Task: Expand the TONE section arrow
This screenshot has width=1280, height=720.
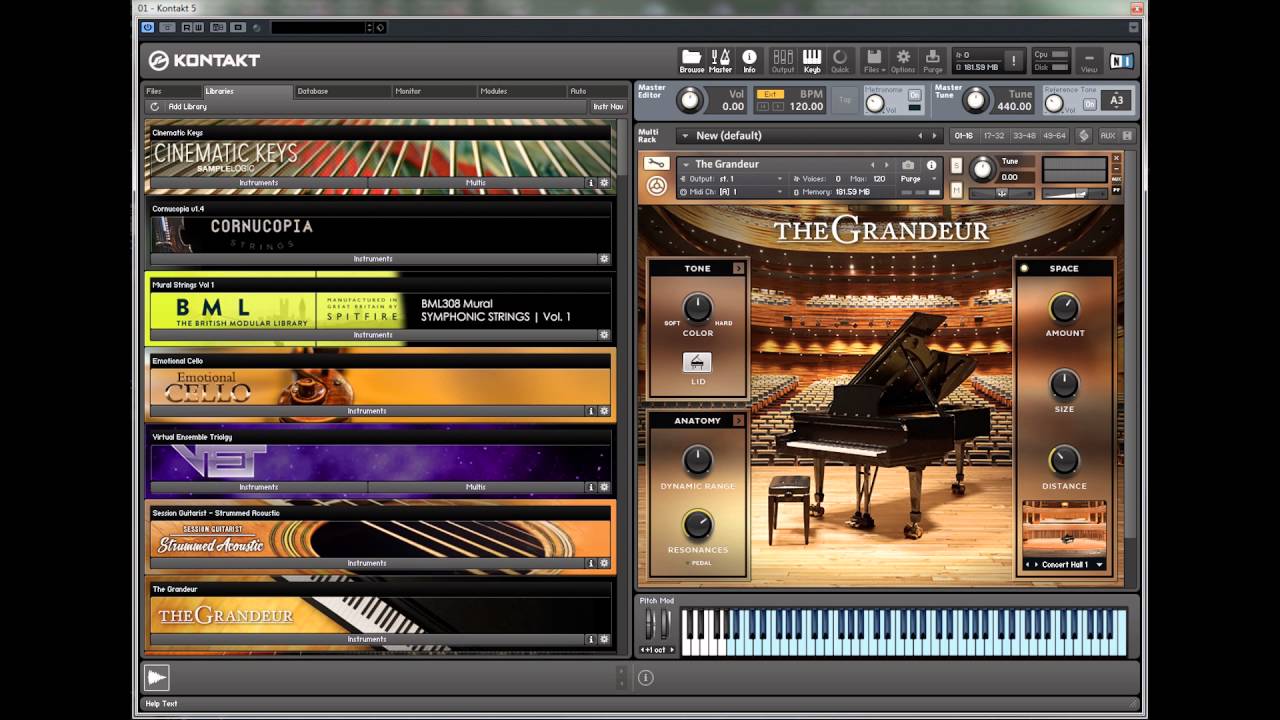Action: tap(738, 268)
